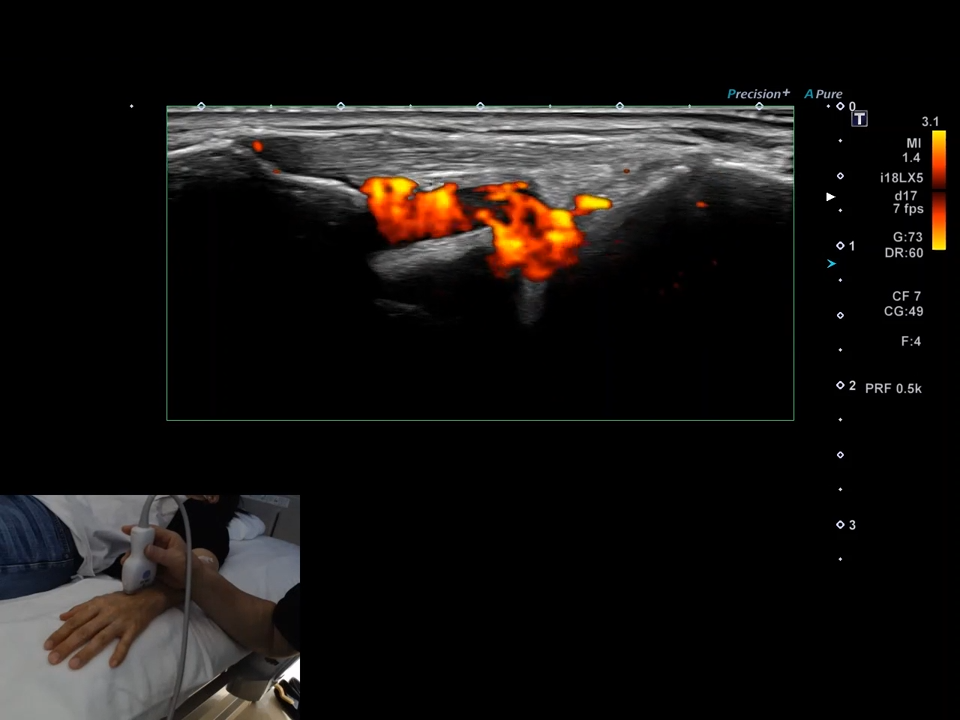Click the power Doppler color scale bar
Screen dimensions: 960x720
[939, 190]
